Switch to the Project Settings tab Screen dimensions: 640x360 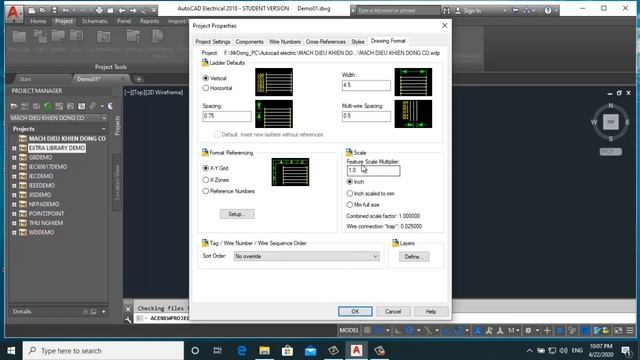213,42
